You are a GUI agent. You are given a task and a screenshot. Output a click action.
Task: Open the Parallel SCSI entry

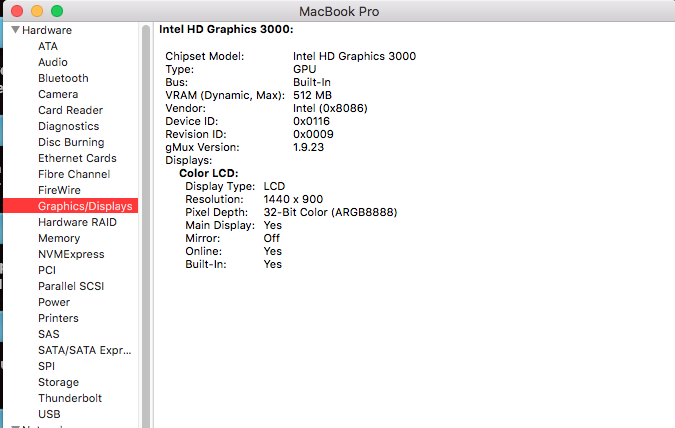71,286
